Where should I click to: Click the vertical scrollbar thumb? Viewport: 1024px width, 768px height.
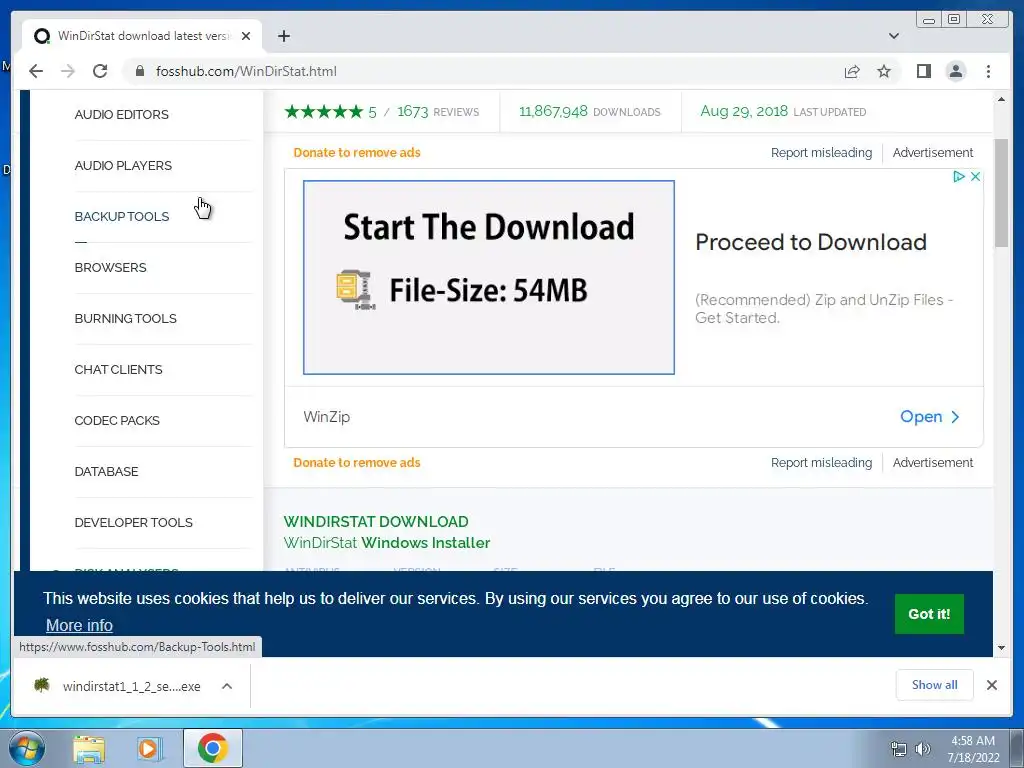[x=1001, y=193]
